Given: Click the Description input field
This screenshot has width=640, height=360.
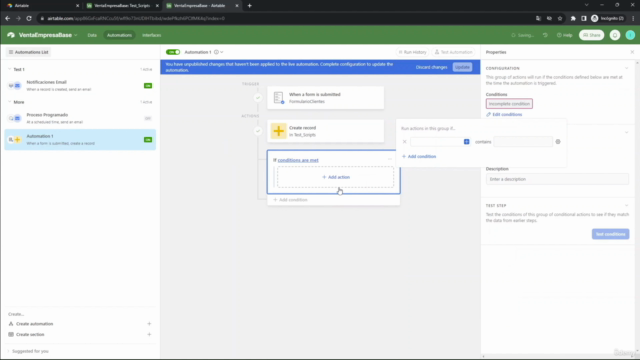Looking at the screenshot, I should 557,179.
